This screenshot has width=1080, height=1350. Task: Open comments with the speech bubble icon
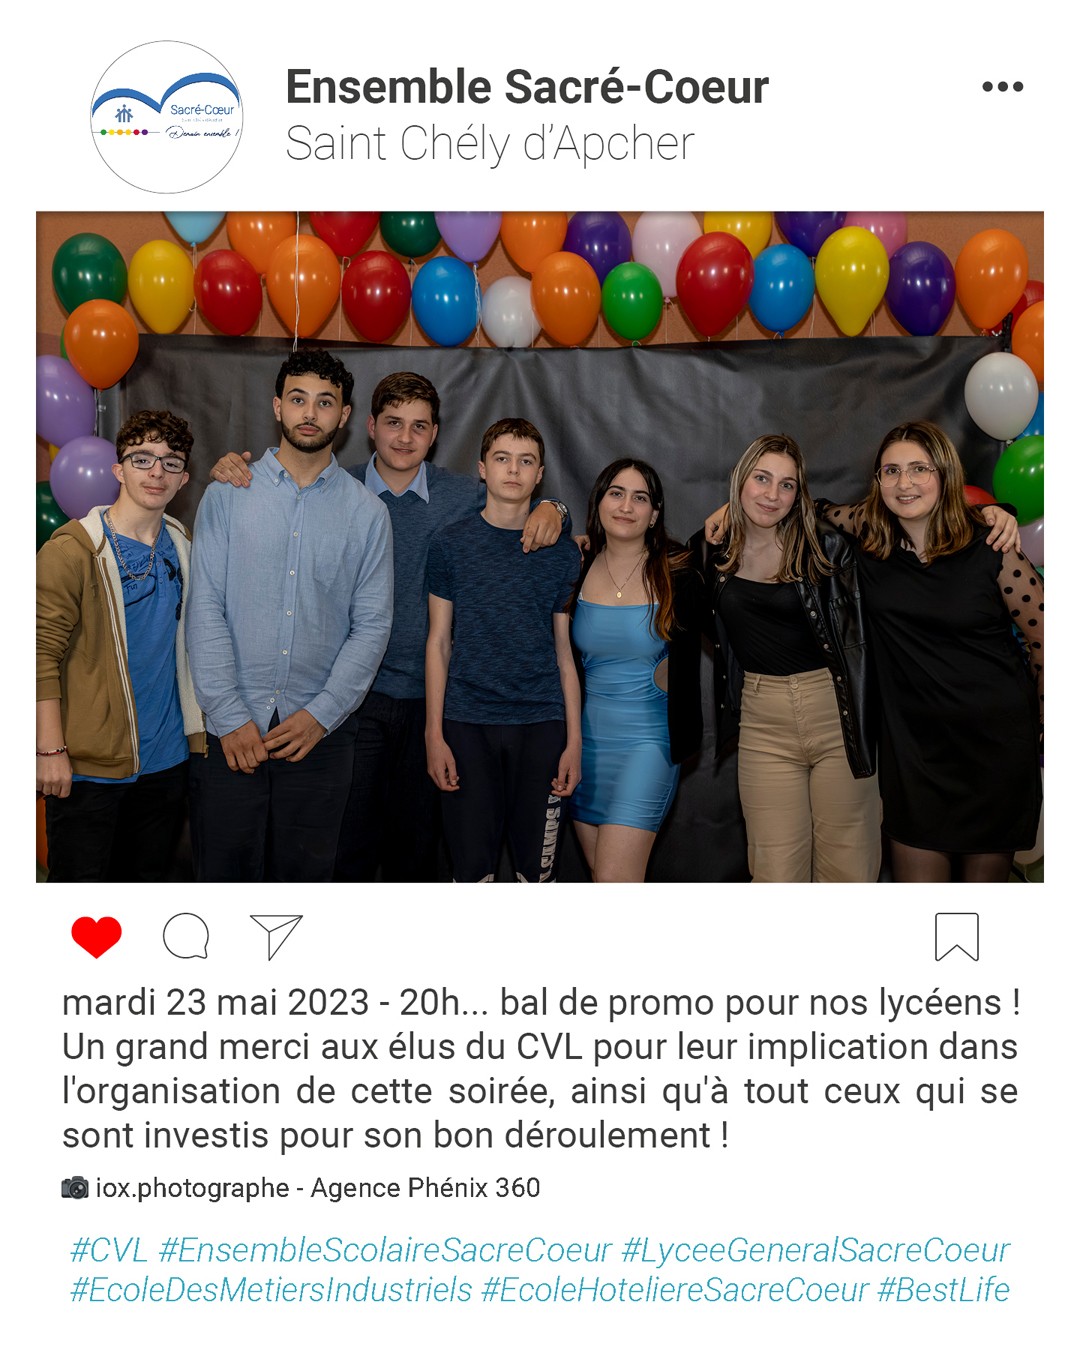(x=186, y=937)
